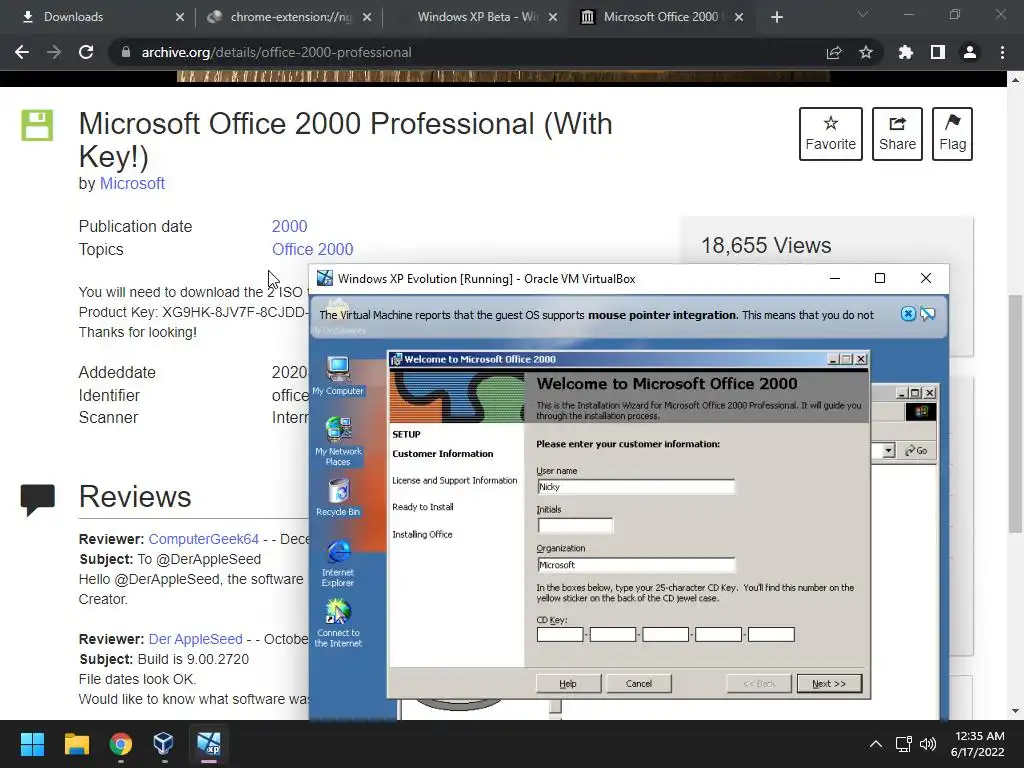The height and width of the screenshot is (768, 1024).
Task: Click into User name field
Action: (x=635, y=487)
